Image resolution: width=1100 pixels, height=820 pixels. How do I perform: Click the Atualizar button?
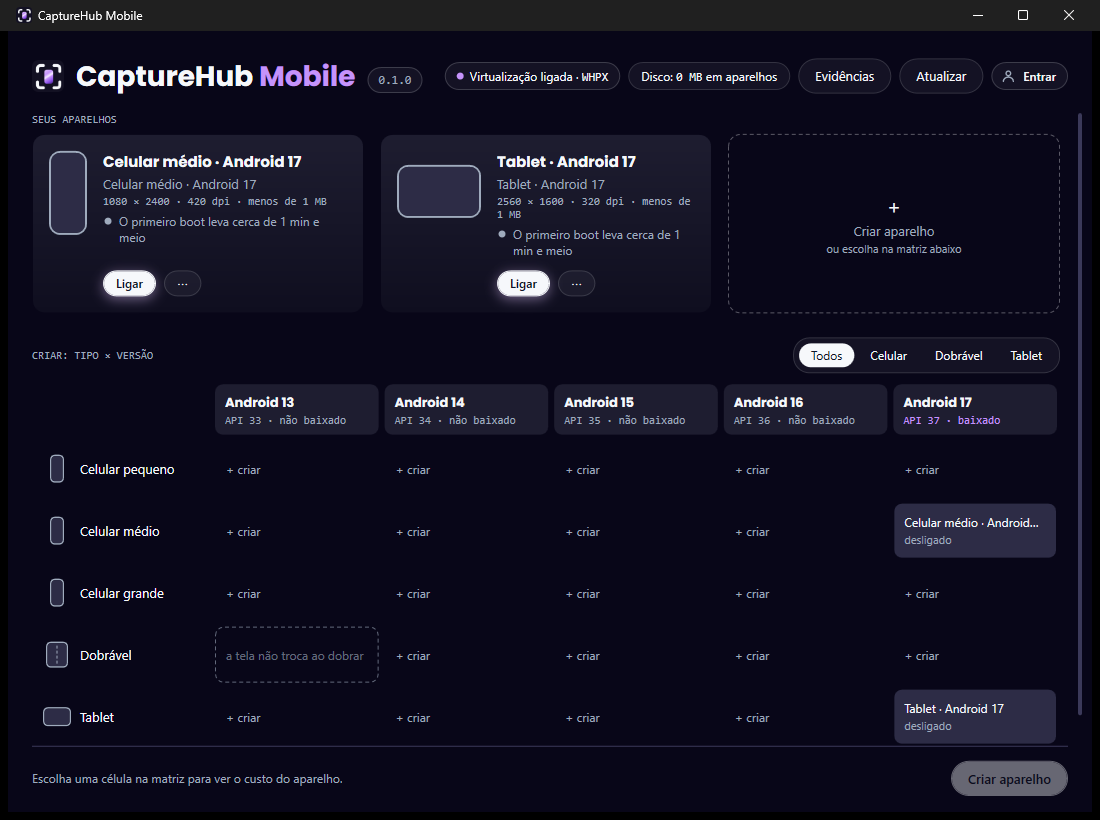(x=941, y=76)
